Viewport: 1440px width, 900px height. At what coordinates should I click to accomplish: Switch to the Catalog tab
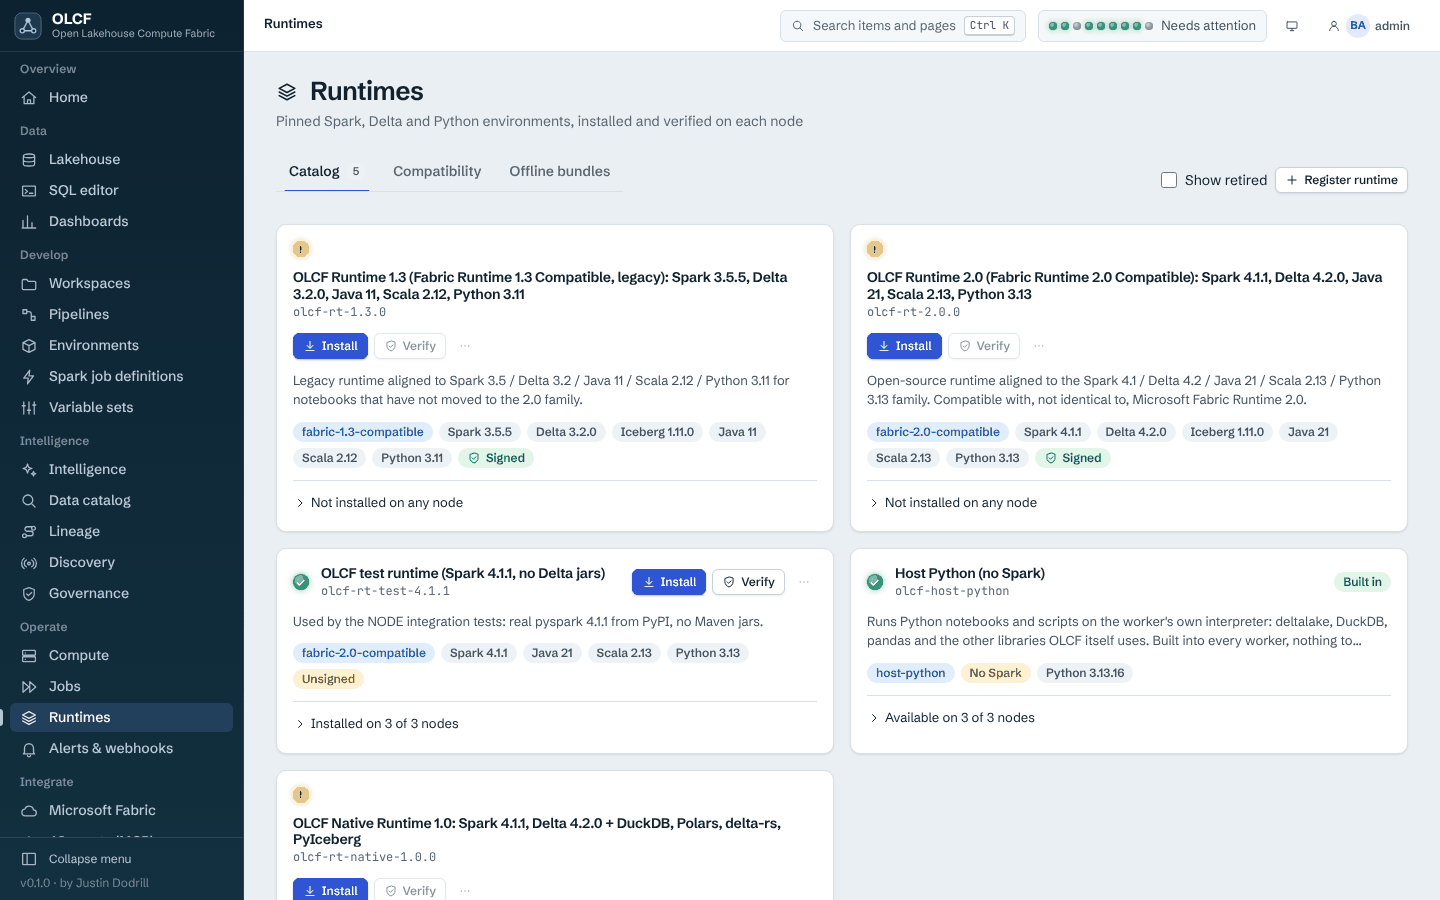click(x=325, y=172)
